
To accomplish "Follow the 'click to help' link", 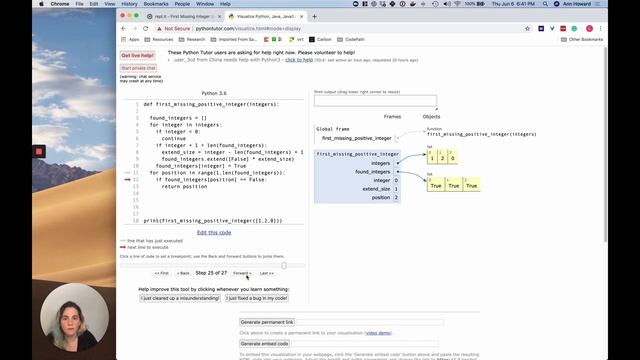I will pos(299,60).
